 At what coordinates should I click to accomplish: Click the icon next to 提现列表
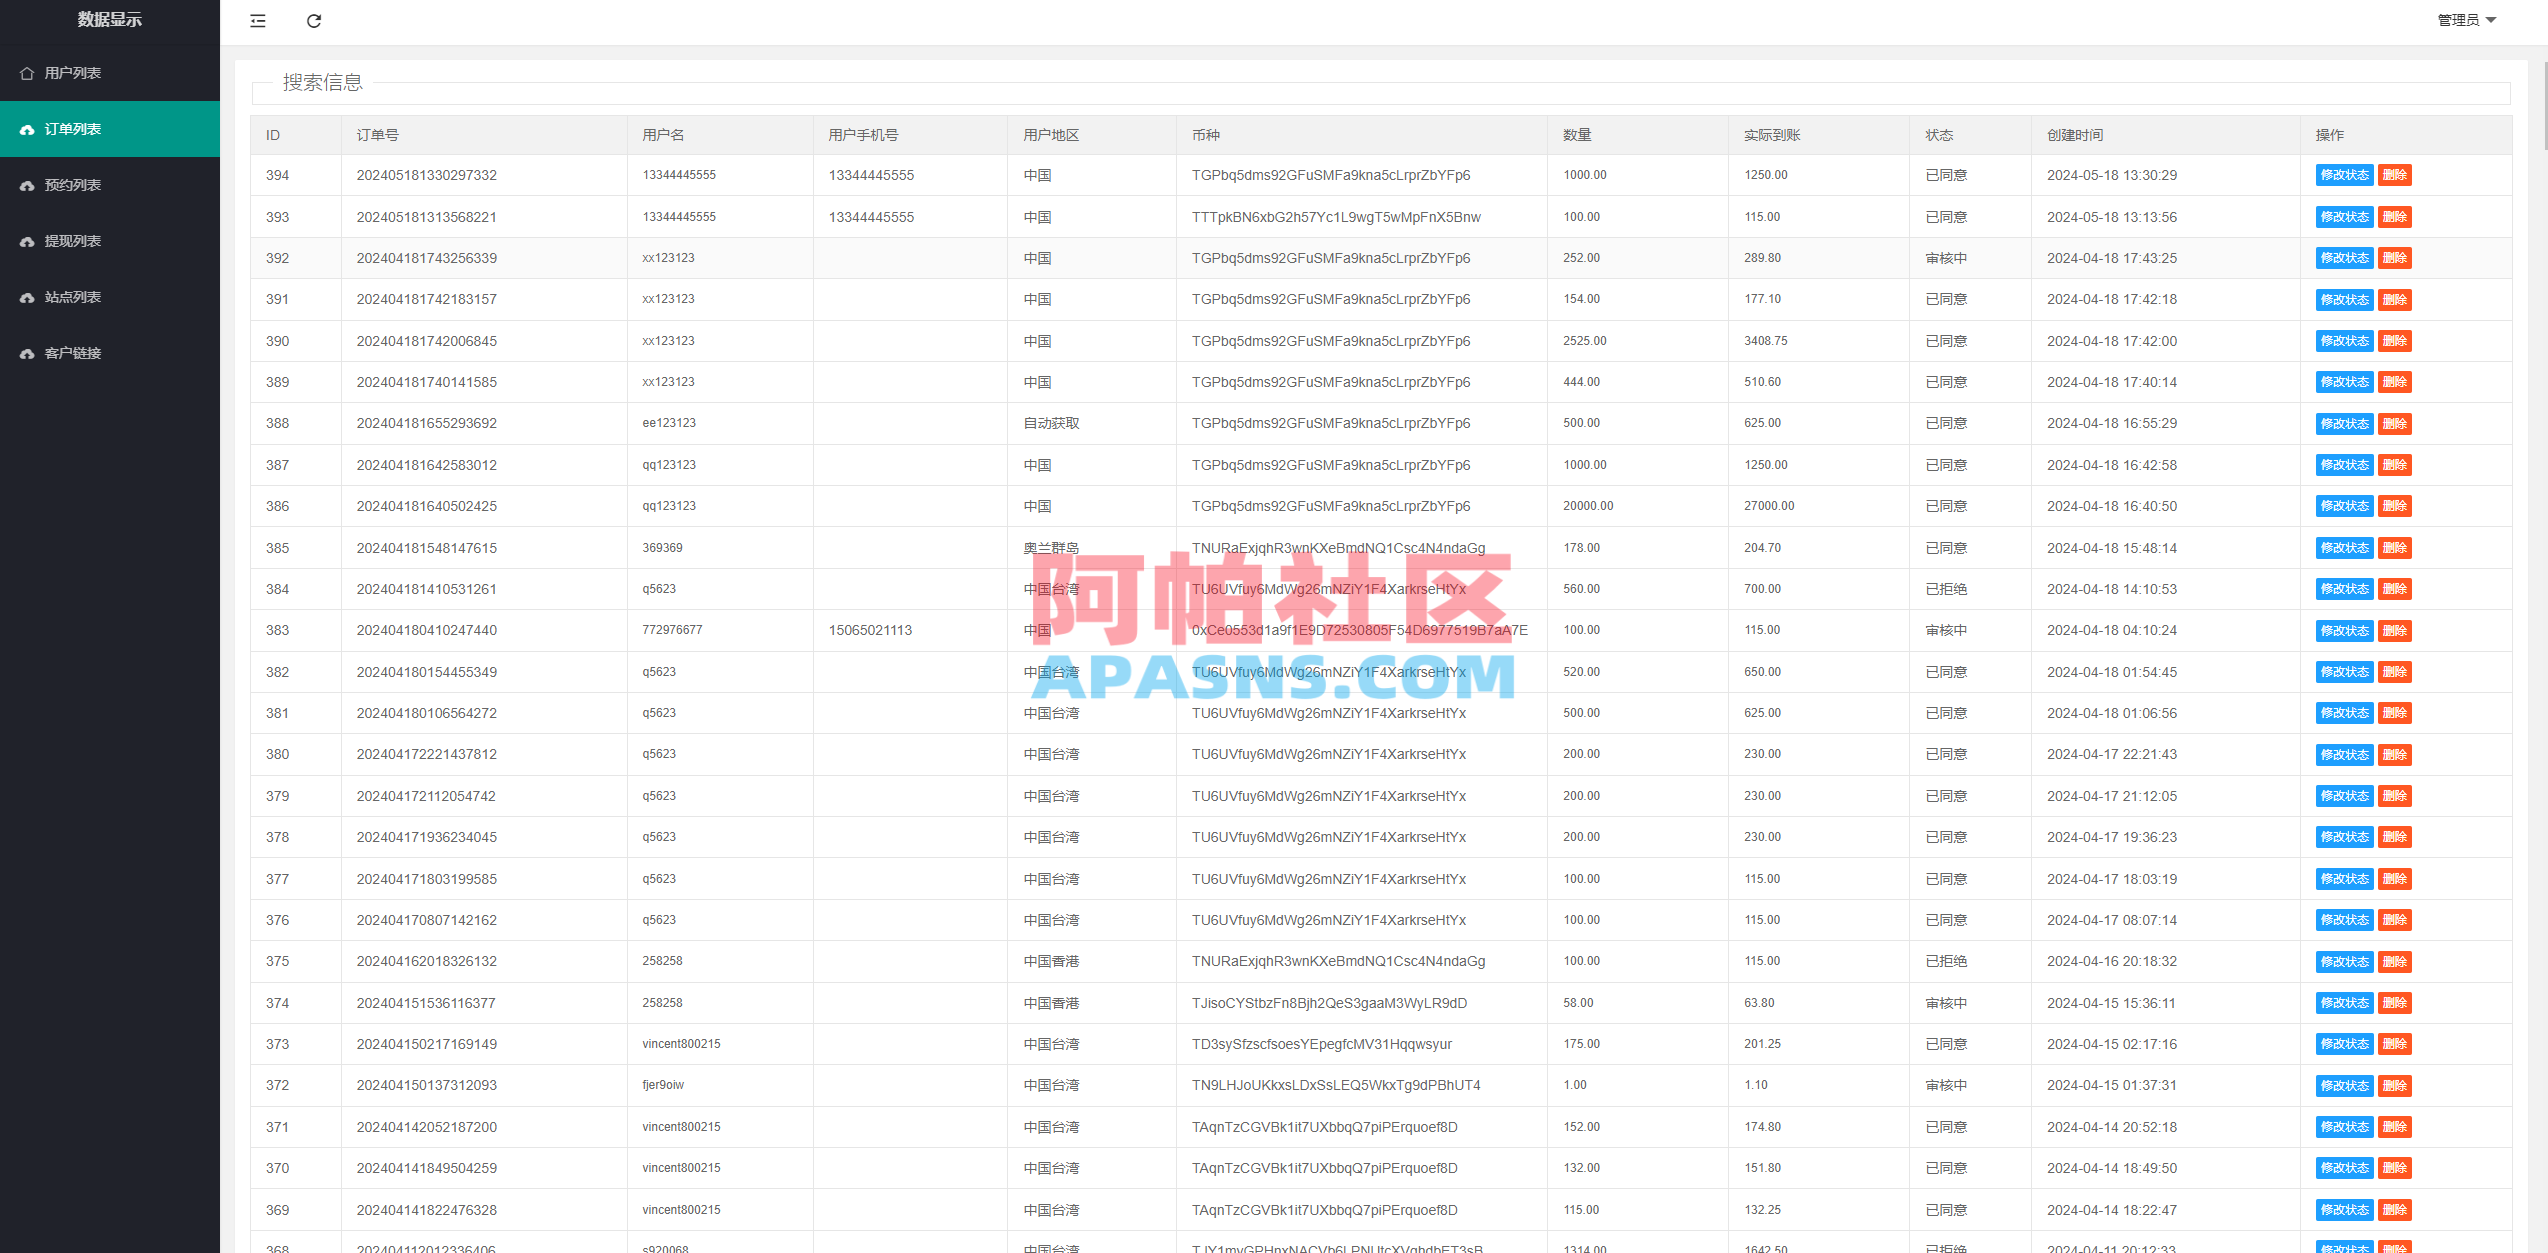point(27,240)
